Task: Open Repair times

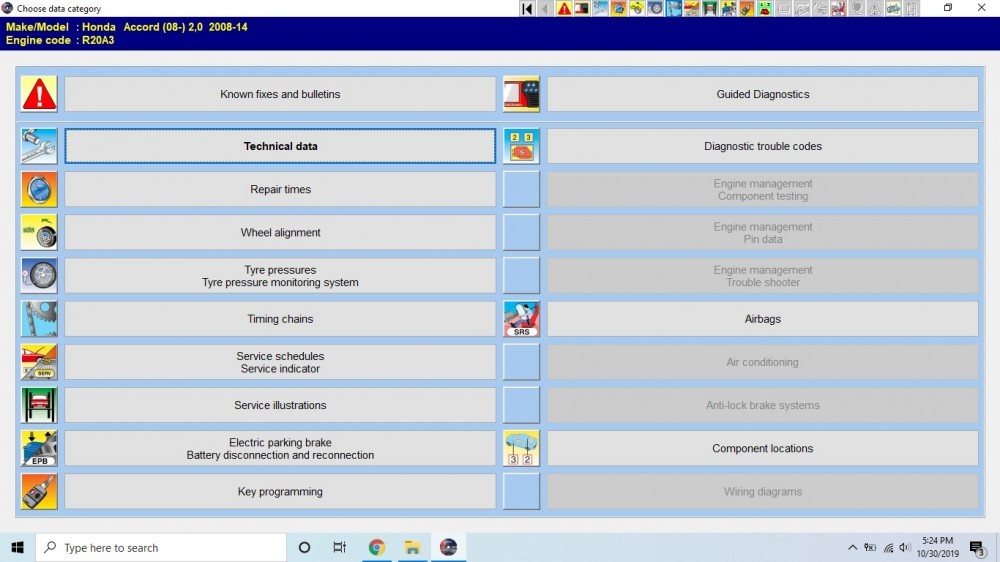Action: tap(280, 189)
